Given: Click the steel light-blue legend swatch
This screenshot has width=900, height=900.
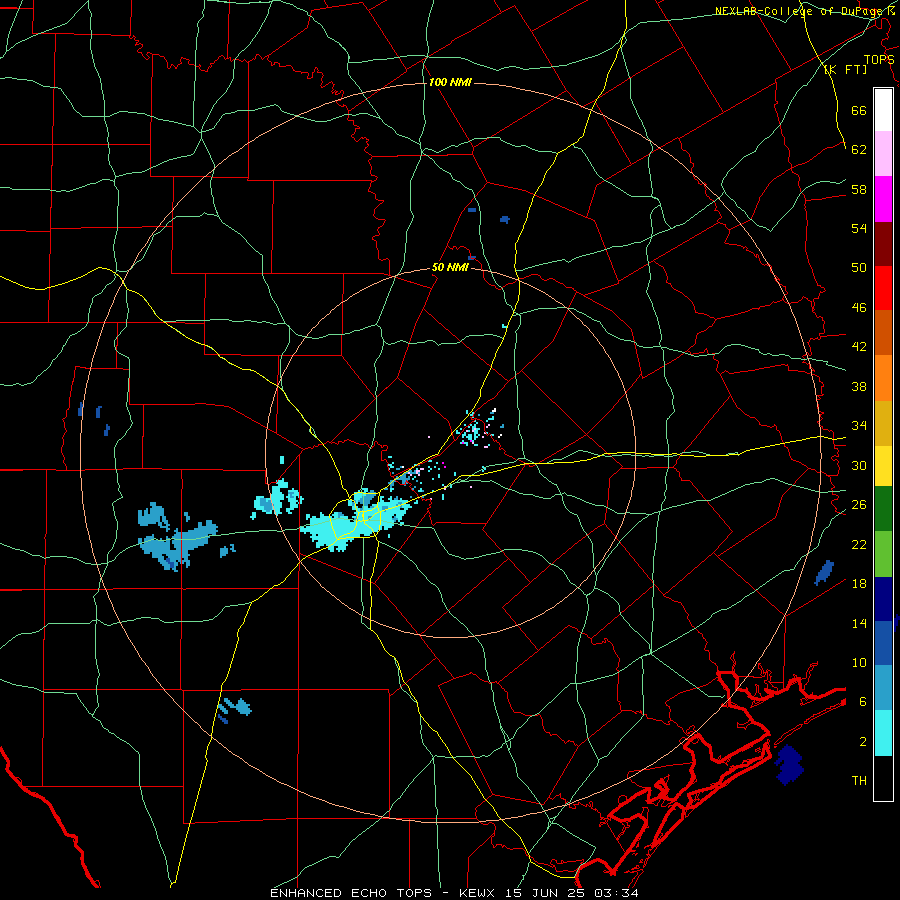Looking at the screenshot, I should pos(883,688).
